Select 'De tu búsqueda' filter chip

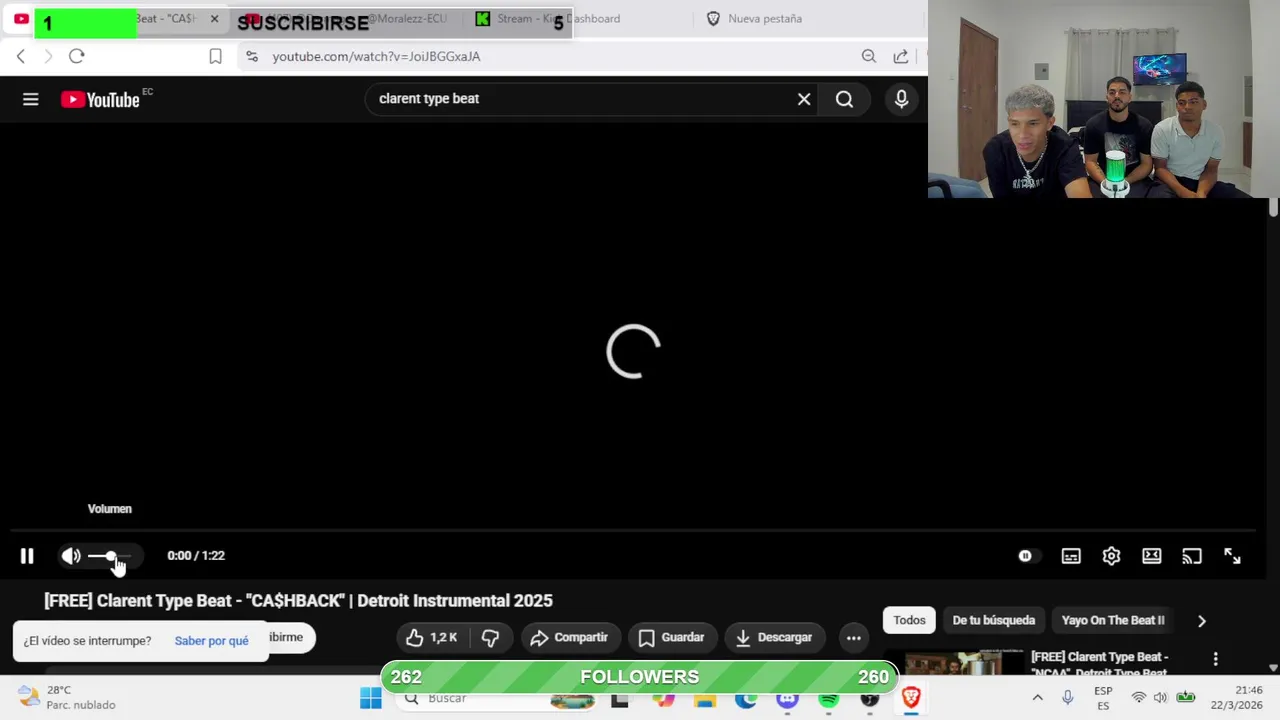pyautogui.click(x=993, y=620)
